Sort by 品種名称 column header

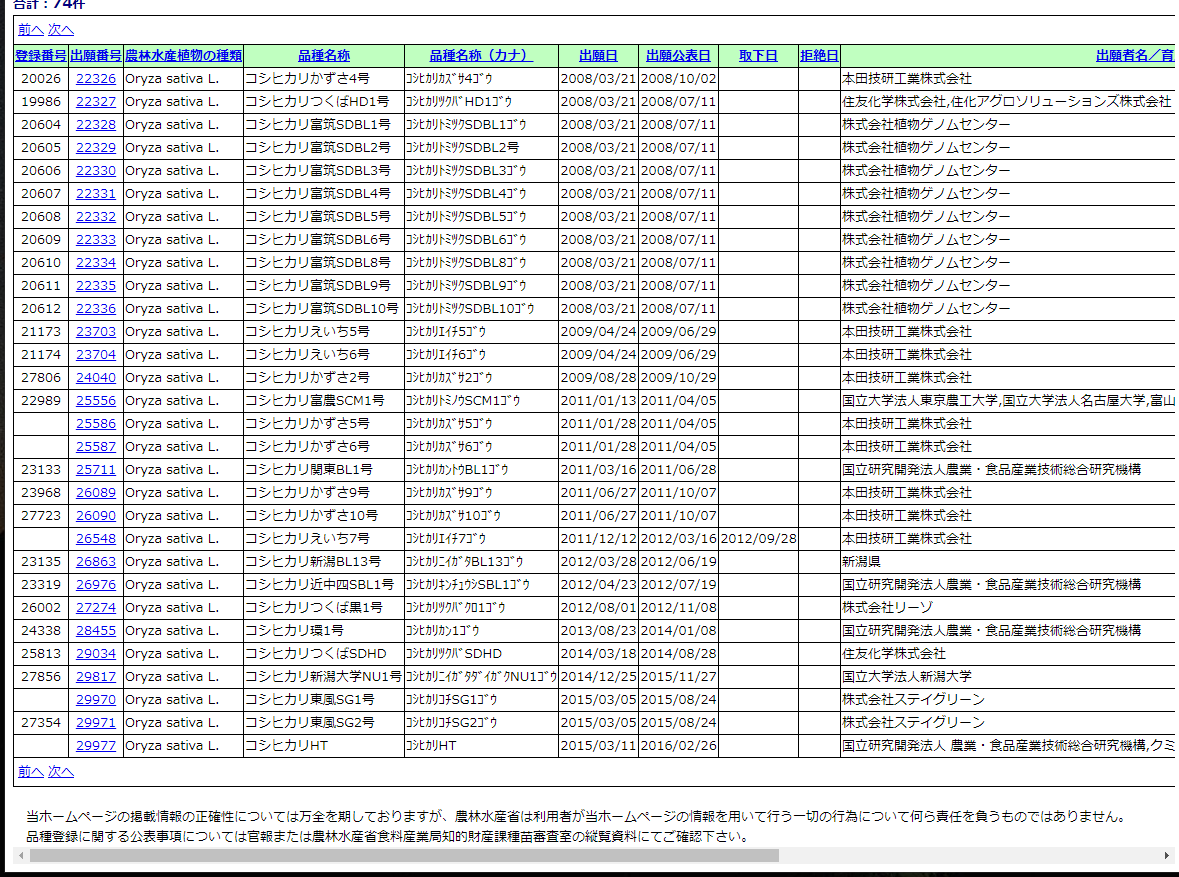(x=324, y=56)
